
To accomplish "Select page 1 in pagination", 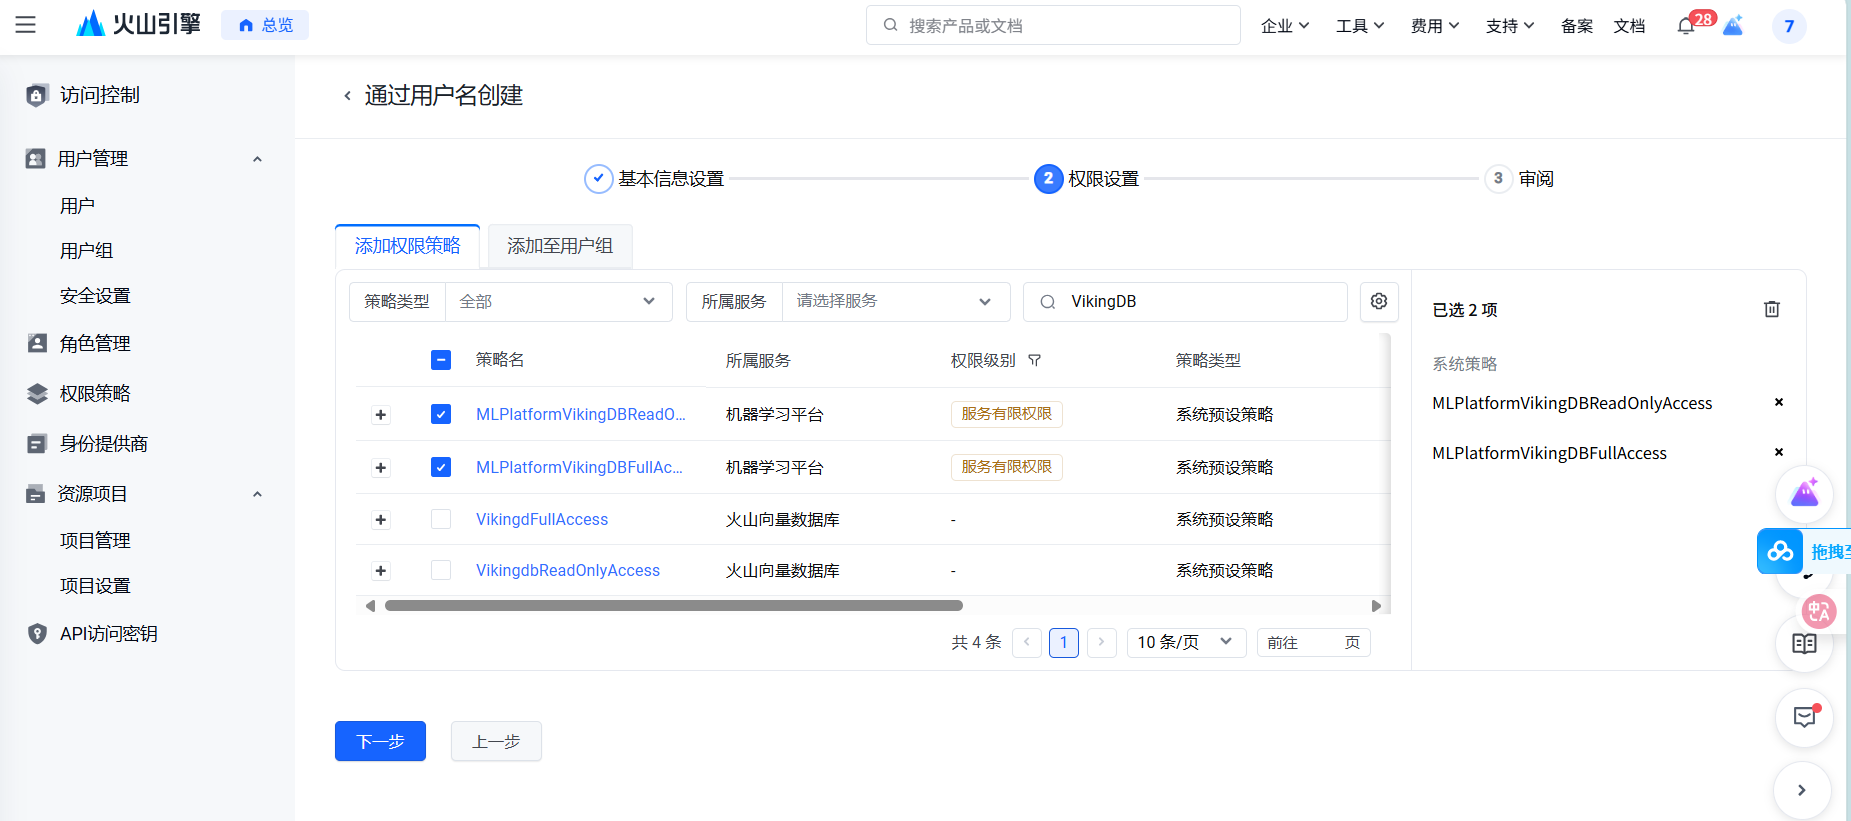I will [x=1064, y=642].
